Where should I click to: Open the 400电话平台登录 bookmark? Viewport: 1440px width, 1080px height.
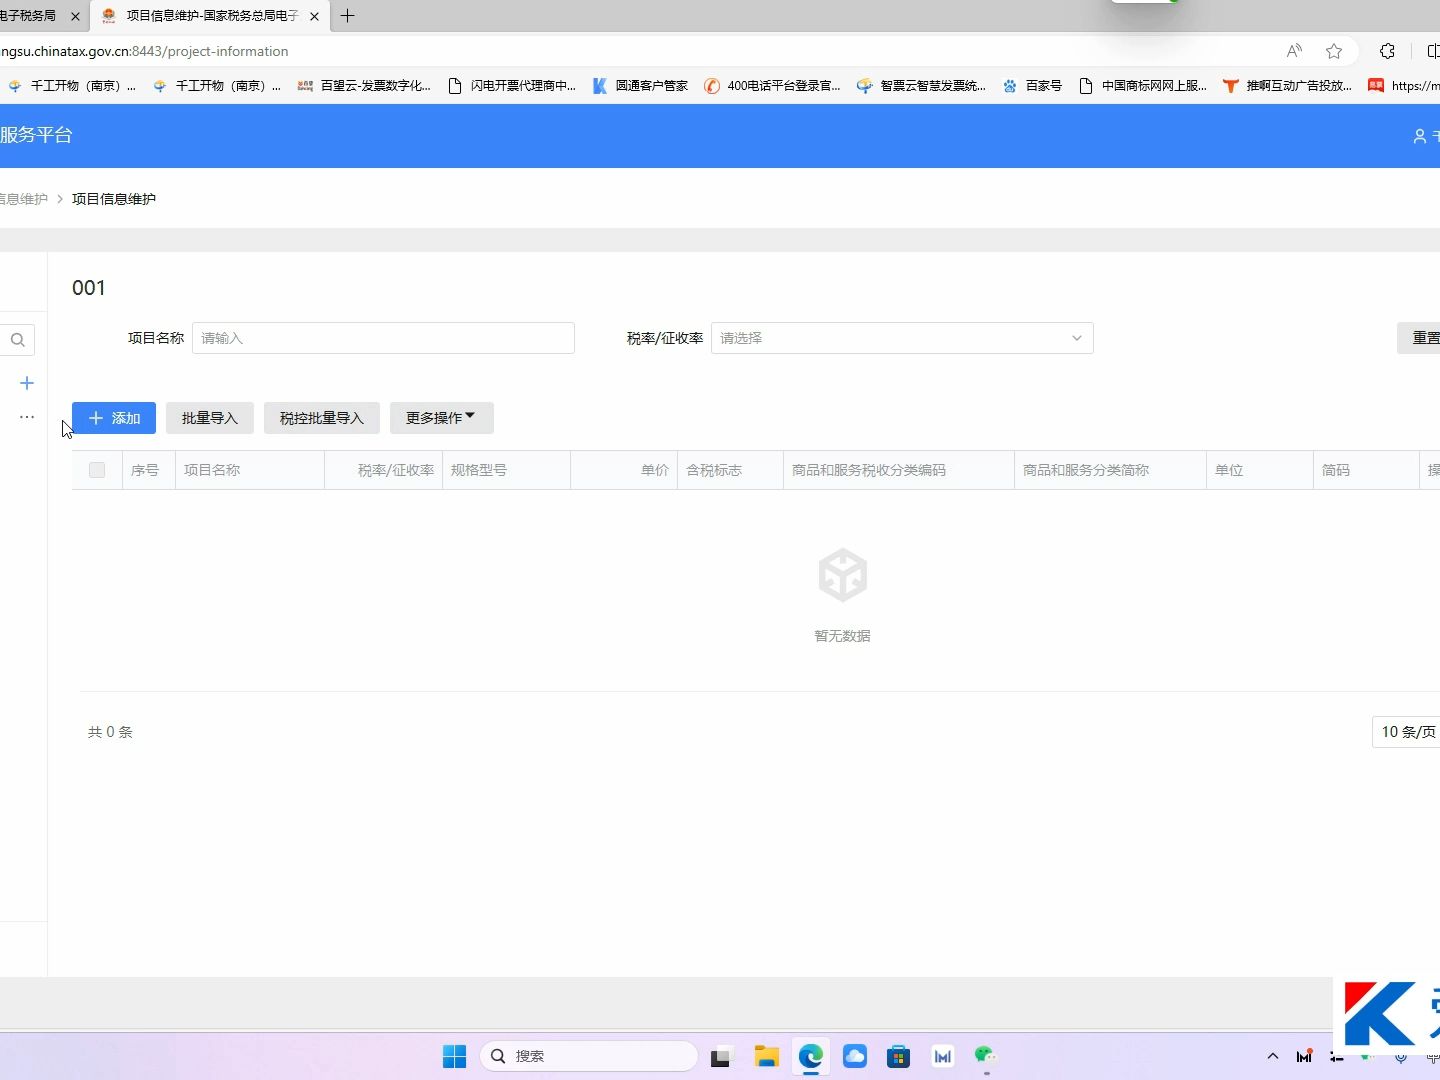772,86
